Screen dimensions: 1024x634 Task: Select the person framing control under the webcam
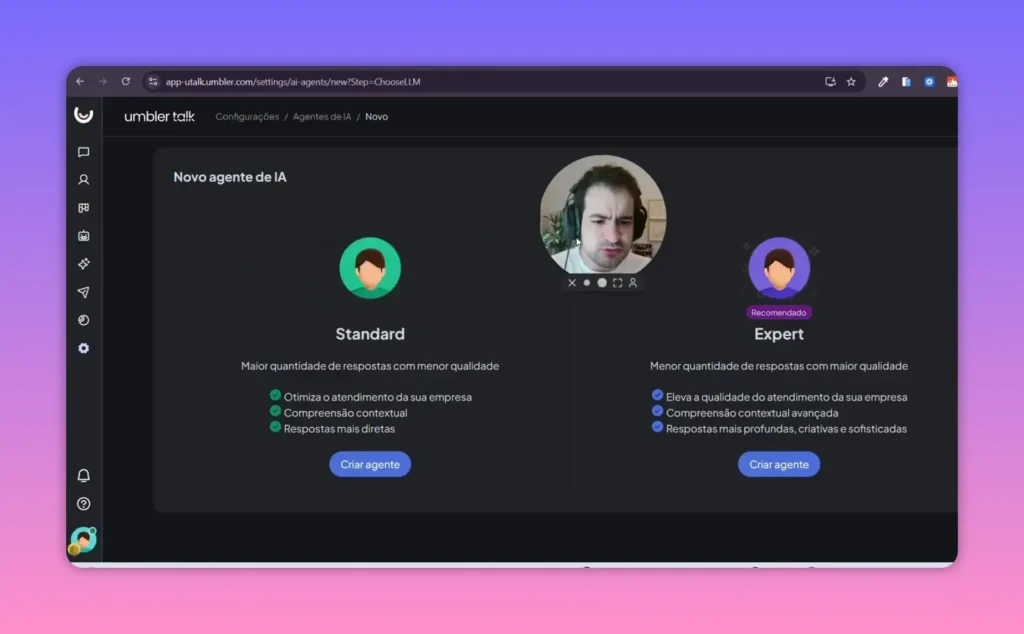pyautogui.click(x=632, y=283)
